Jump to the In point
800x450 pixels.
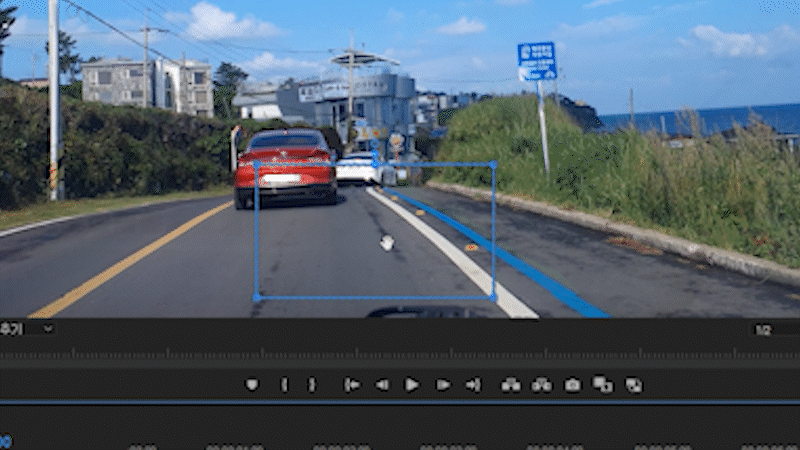click(x=352, y=385)
